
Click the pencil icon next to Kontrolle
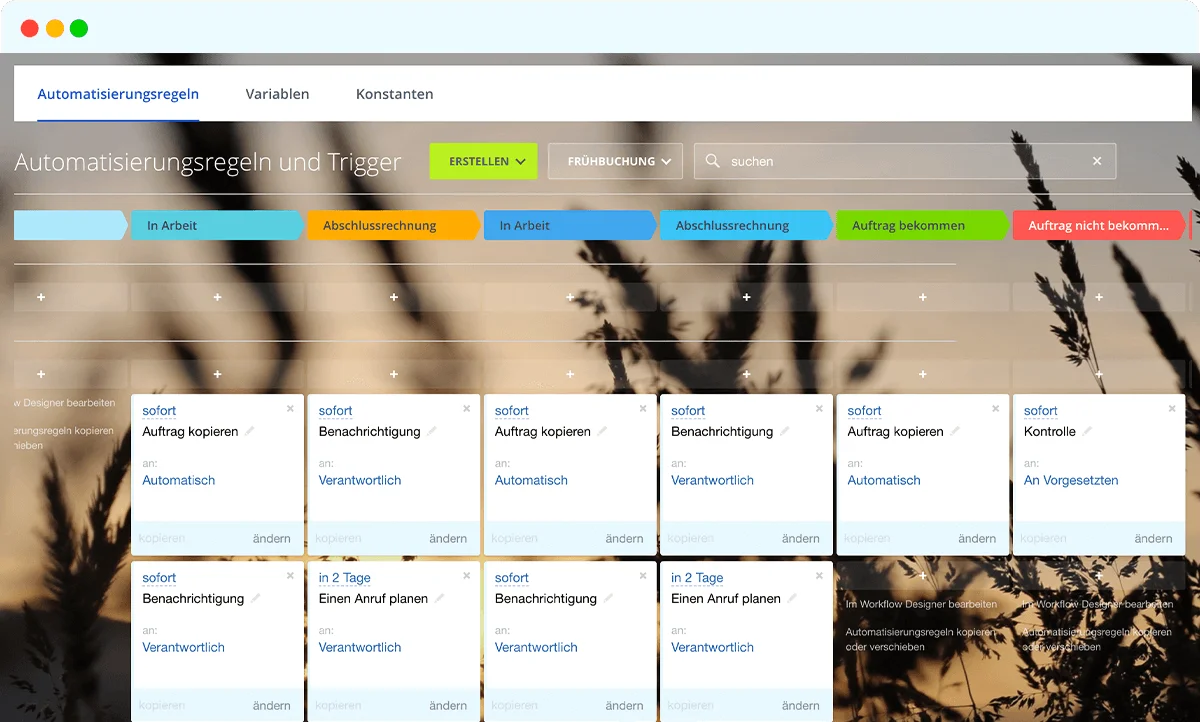(1087, 431)
